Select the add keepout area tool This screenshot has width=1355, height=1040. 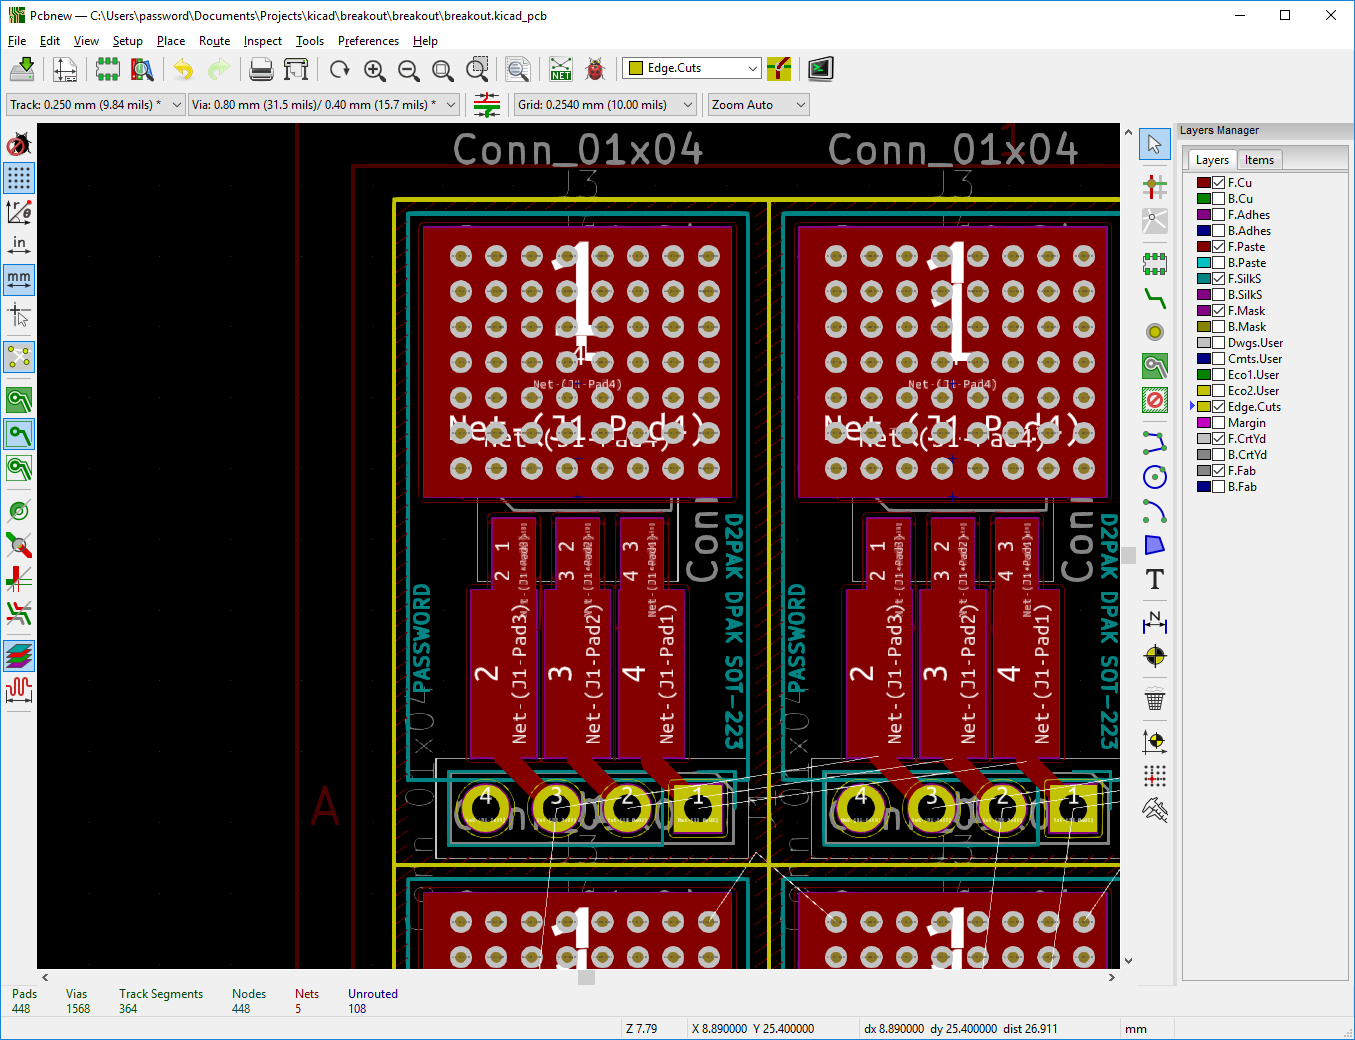(1155, 400)
